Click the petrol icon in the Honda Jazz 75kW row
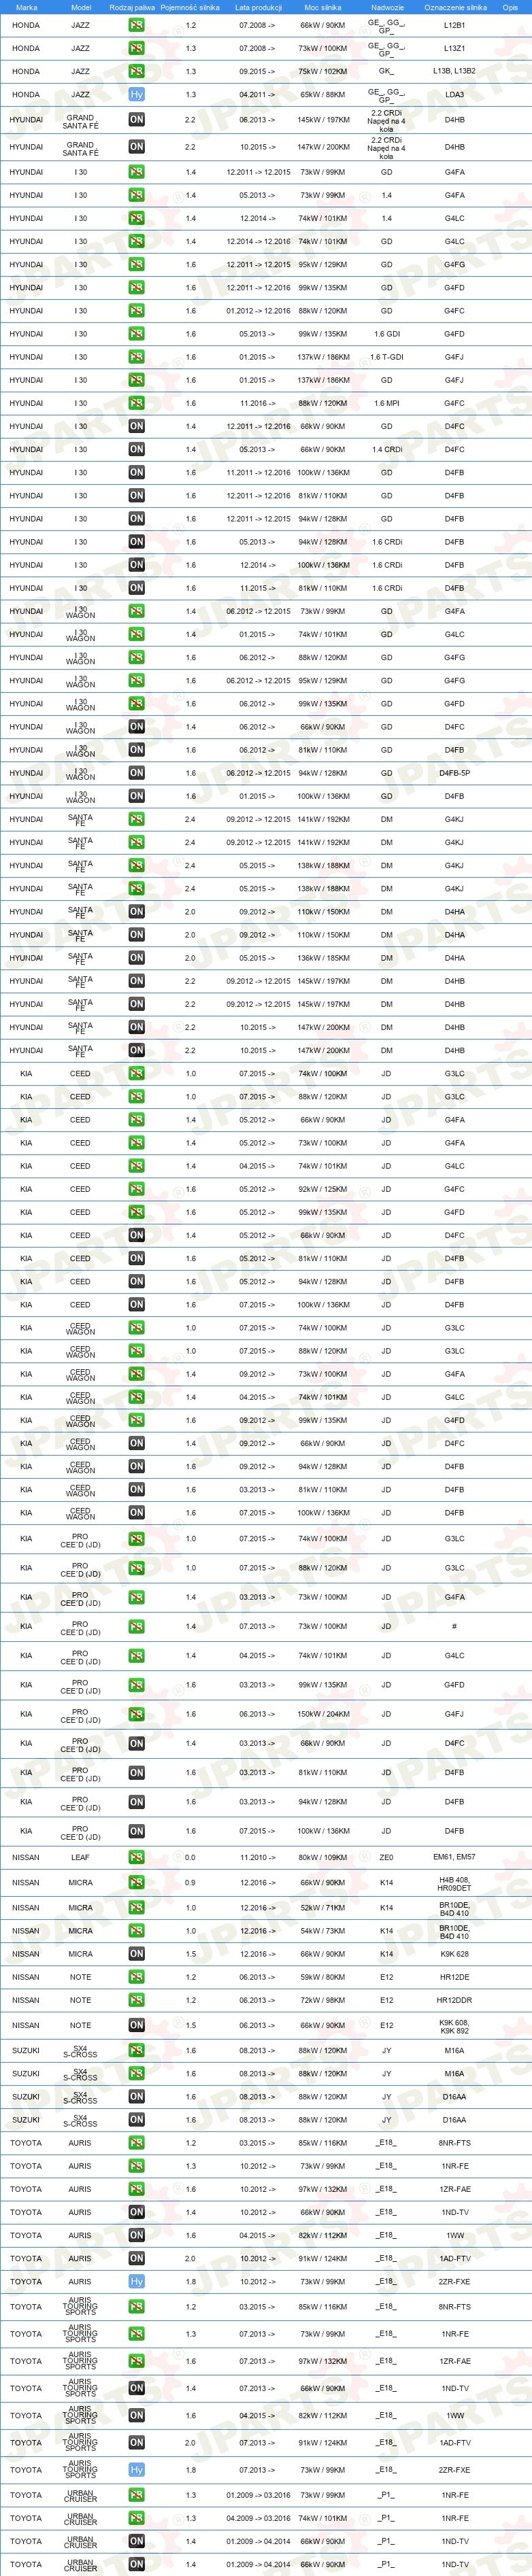 click(x=136, y=71)
